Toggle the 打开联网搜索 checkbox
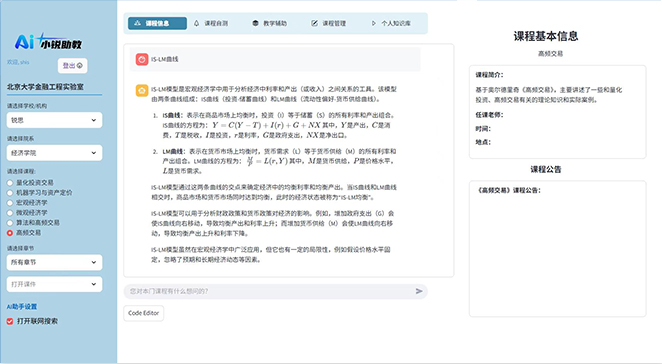Image resolution: width=662 pixels, height=364 pixels. click(x=10, y=321)
